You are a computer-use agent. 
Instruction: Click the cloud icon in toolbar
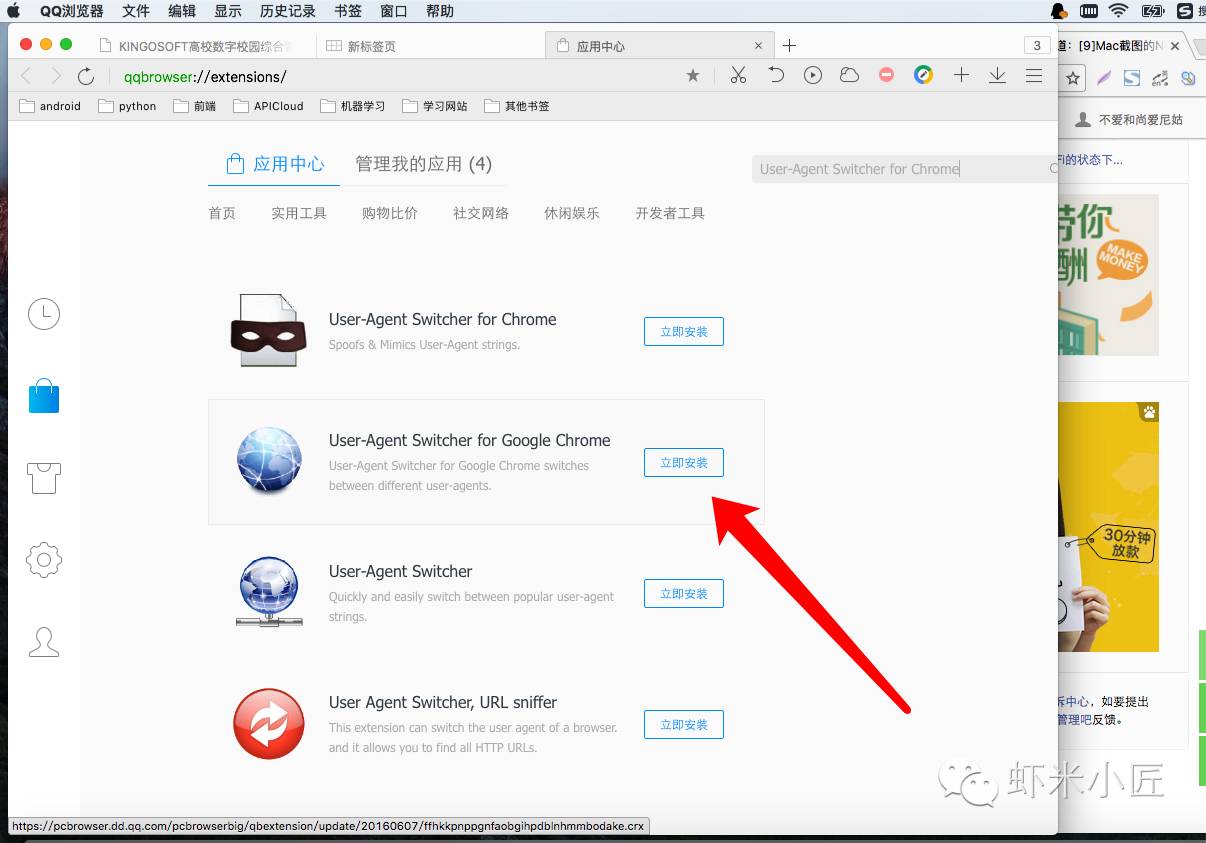tap(849, 76)
